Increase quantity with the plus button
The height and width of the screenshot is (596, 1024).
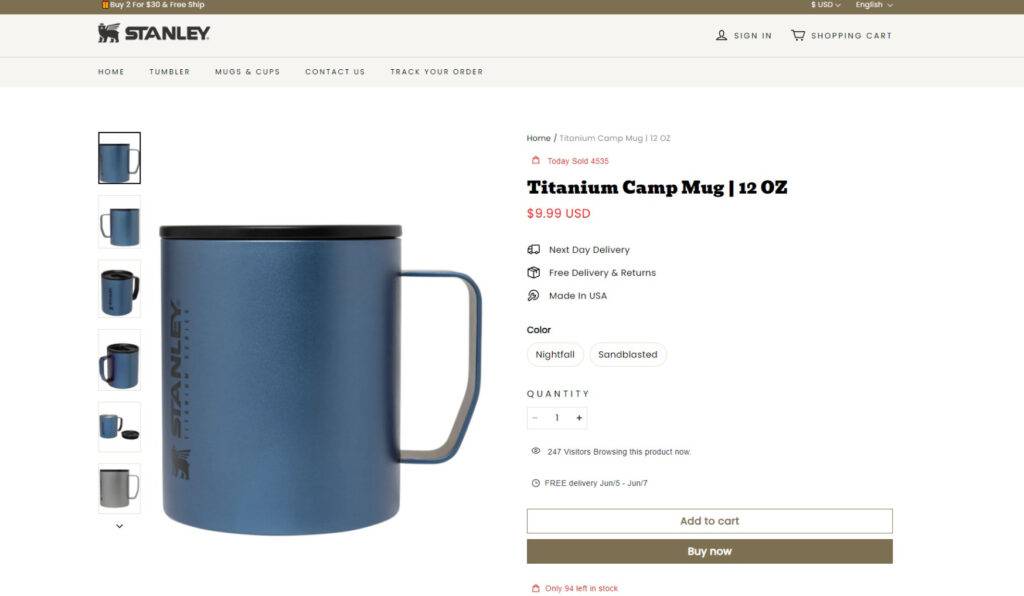tap(579, 418)
